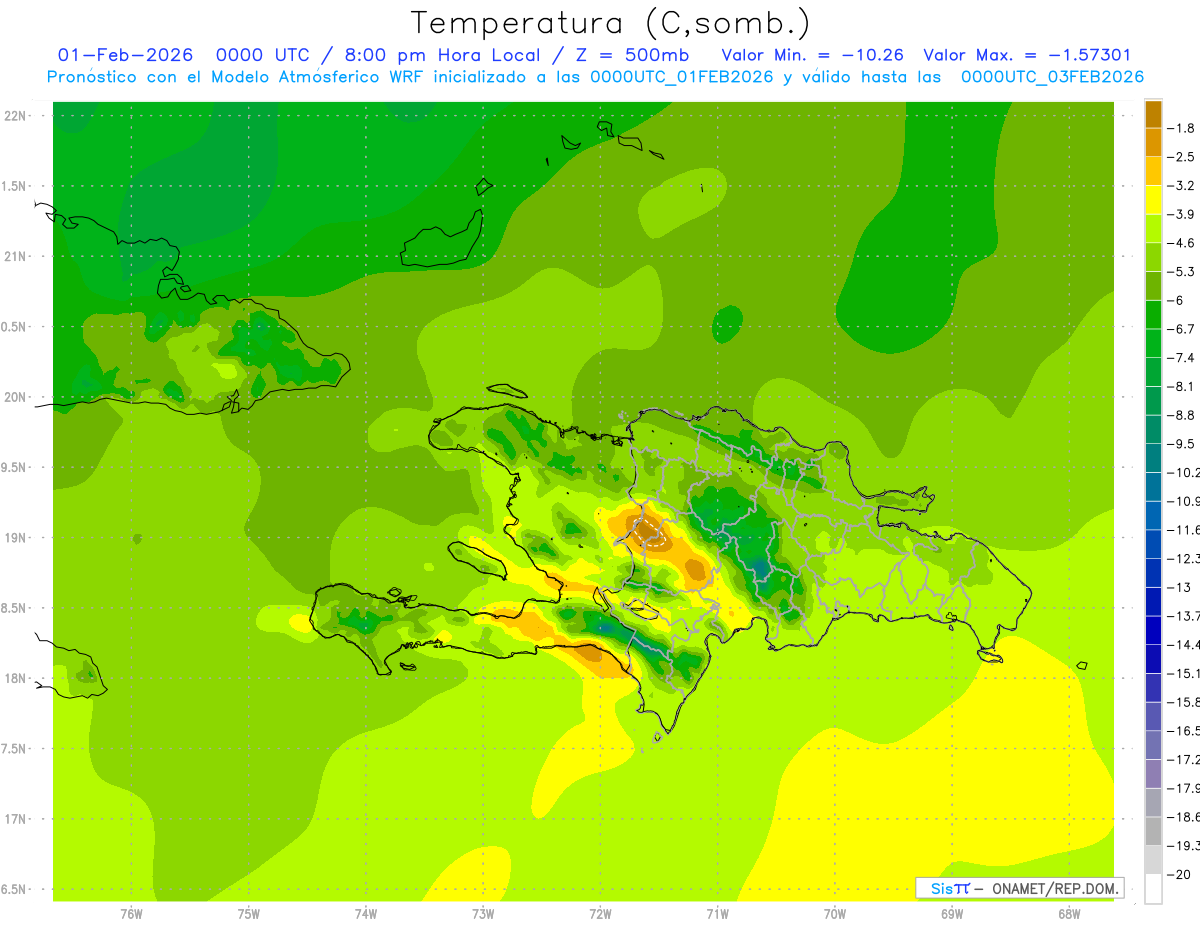Click the '68W' longitude label

point(1069,914)
